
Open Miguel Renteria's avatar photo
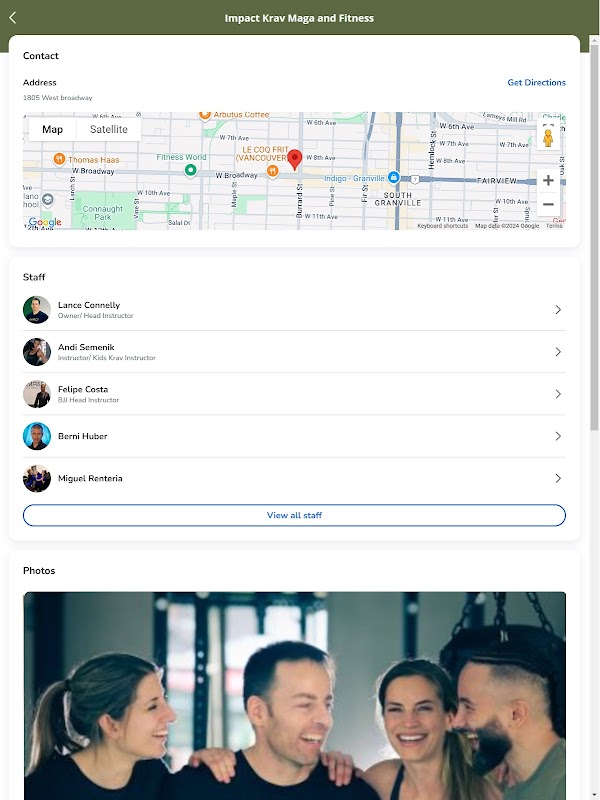37,478
